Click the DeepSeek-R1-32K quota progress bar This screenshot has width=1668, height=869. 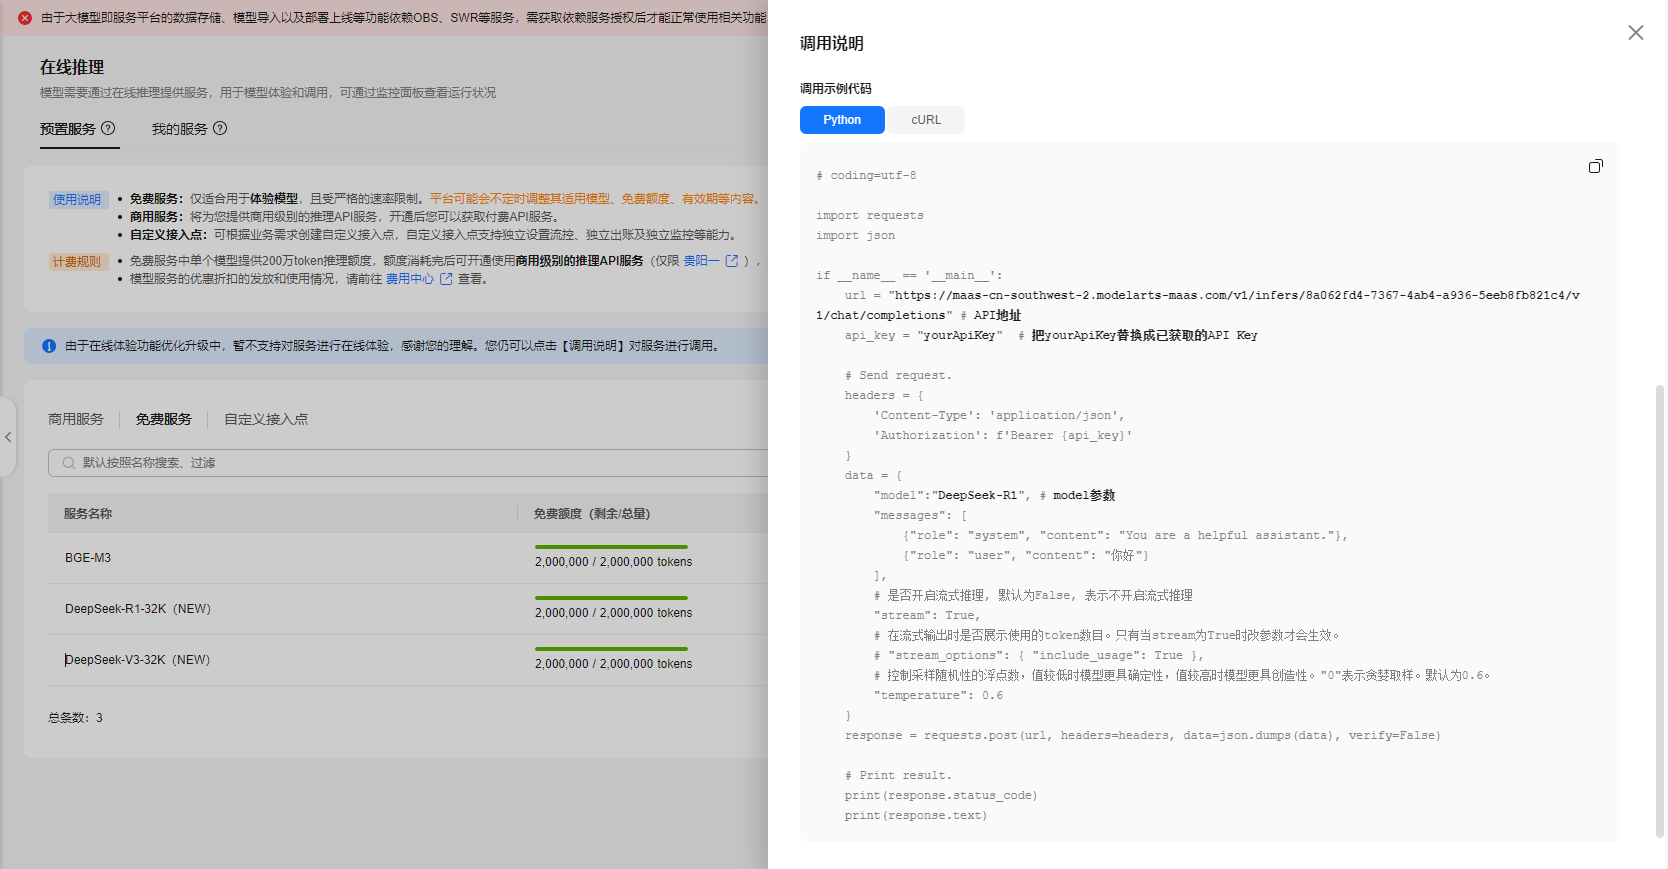(611, 598)
